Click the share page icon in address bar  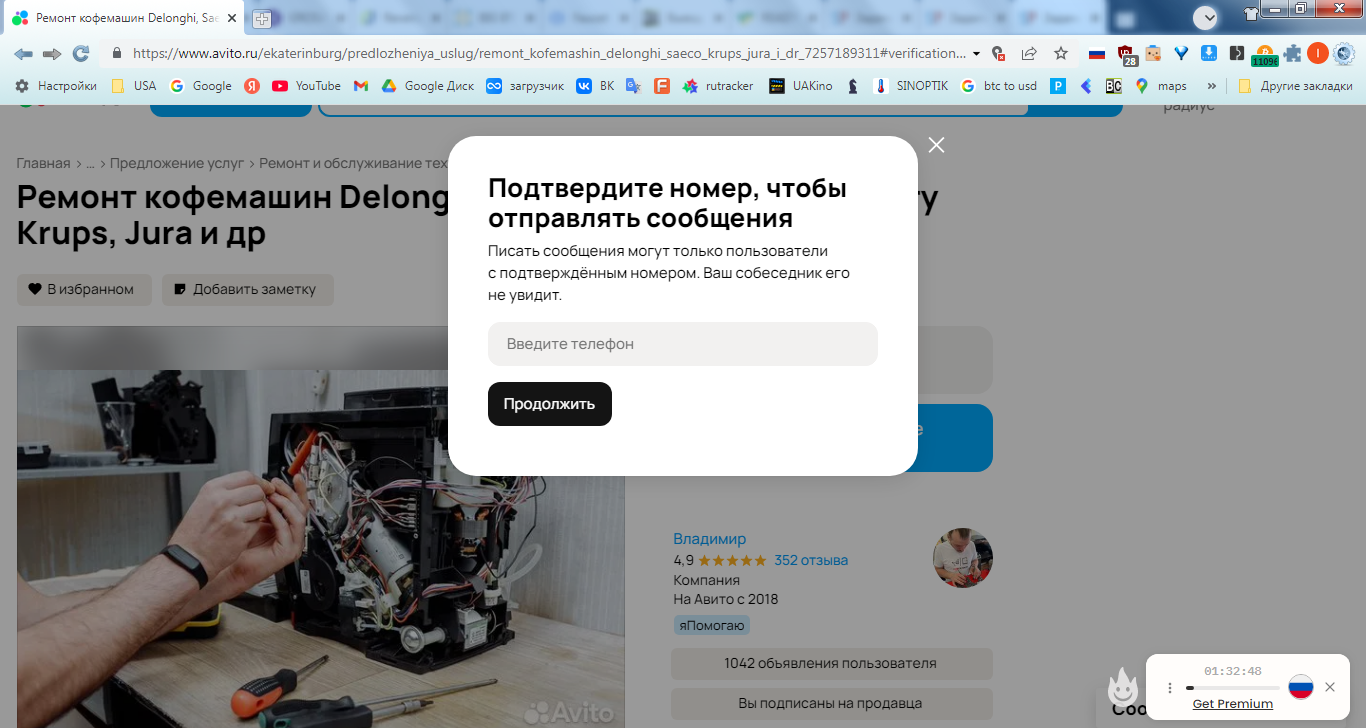1029,53
